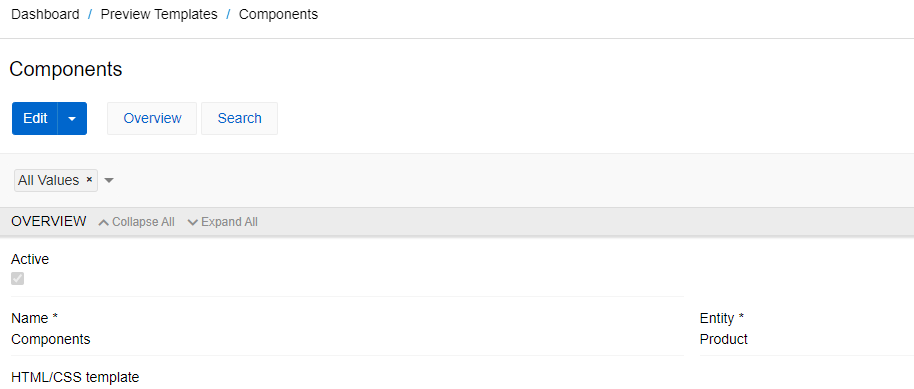Collapse all sections with Collapse All
914x389 pixels.
(x=137, y=222)
